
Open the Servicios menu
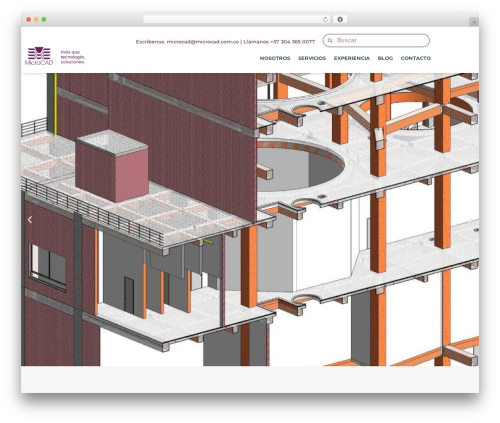point(312,58)
